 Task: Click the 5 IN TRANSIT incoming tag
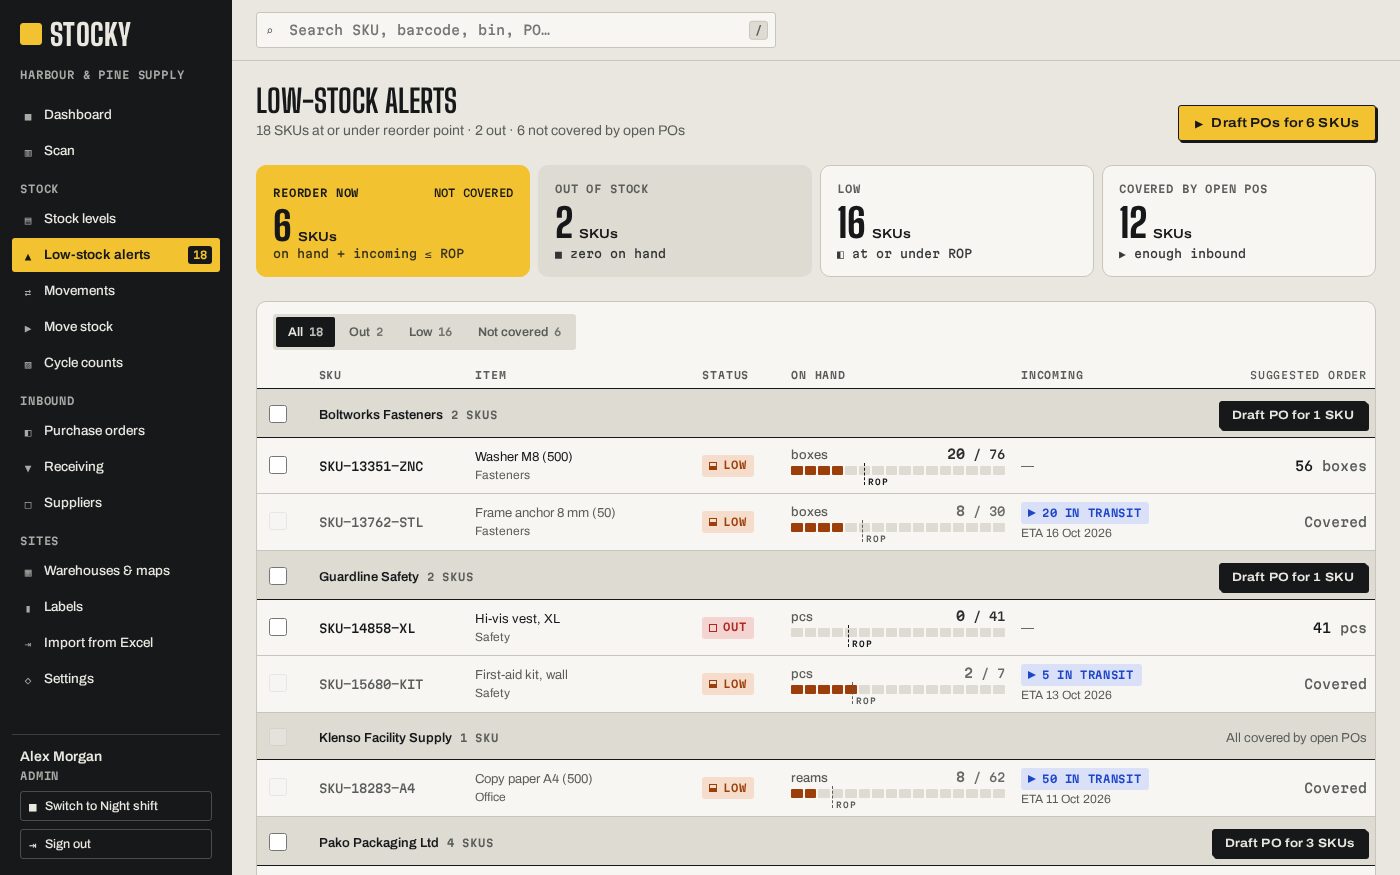(x=1081, y=675)
